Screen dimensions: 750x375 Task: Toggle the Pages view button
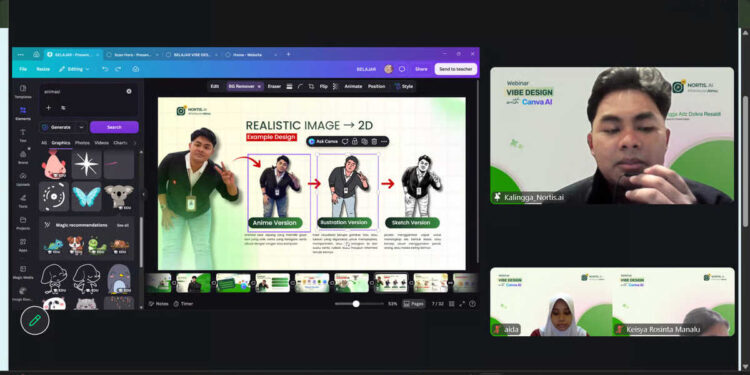(x=414, y=304)
